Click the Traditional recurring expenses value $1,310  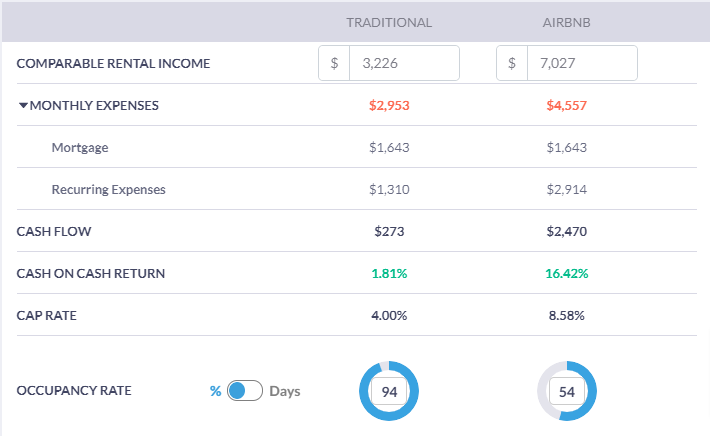tap(389, 189)
